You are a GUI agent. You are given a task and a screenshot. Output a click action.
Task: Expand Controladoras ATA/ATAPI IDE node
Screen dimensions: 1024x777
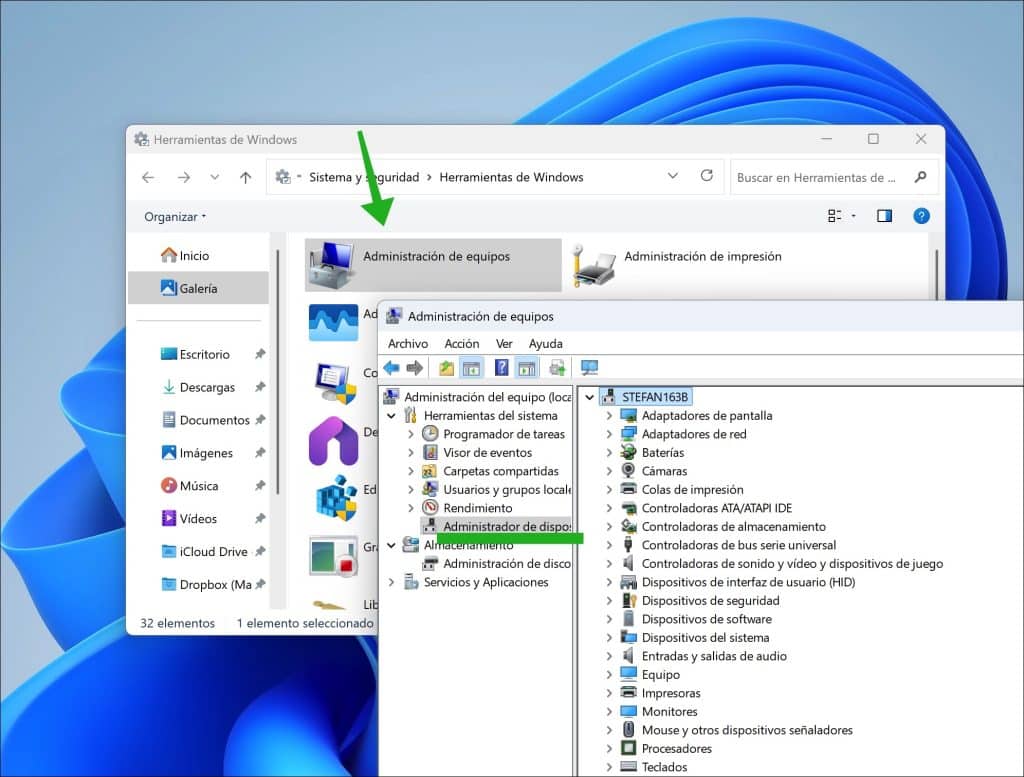[x=609, y=507]
